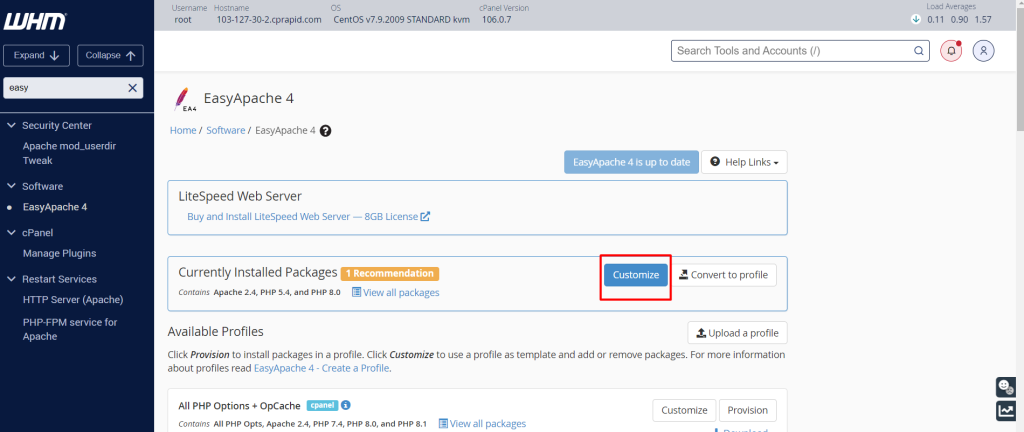Click the cpanel tag label
1024x432 pixels.
(323, 405)
